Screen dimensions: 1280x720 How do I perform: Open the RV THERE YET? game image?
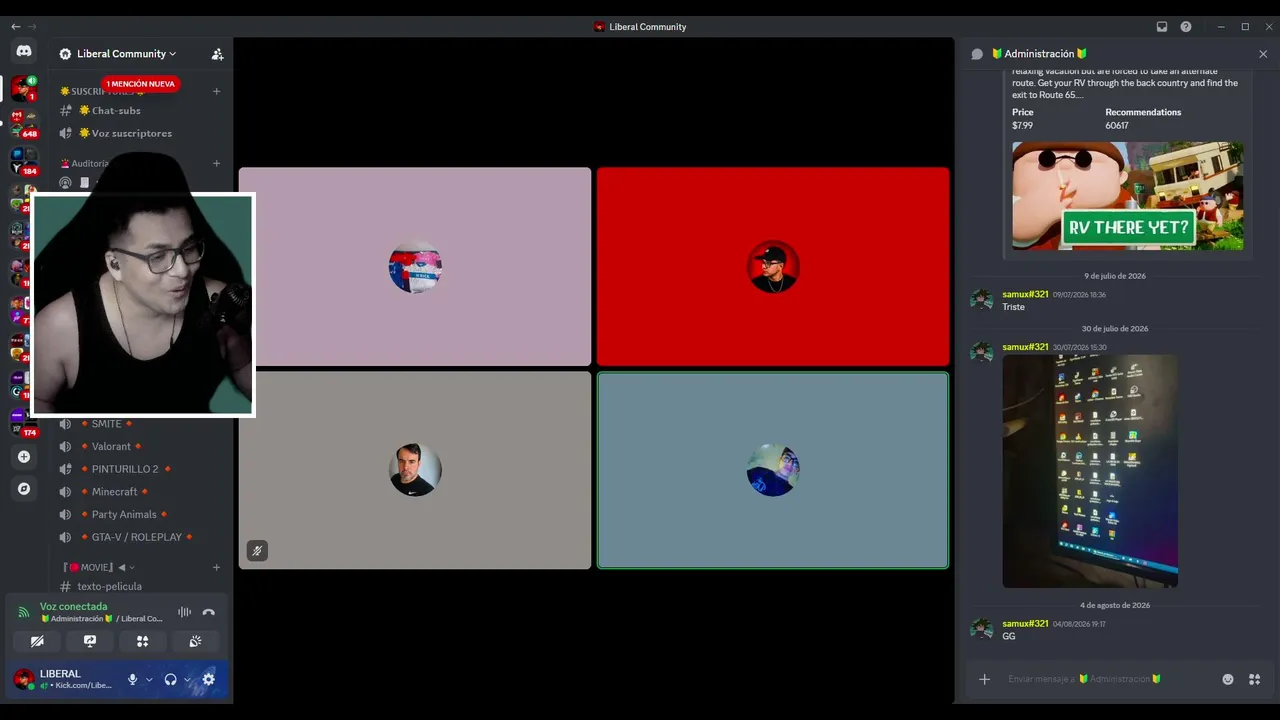point(1128,196)
